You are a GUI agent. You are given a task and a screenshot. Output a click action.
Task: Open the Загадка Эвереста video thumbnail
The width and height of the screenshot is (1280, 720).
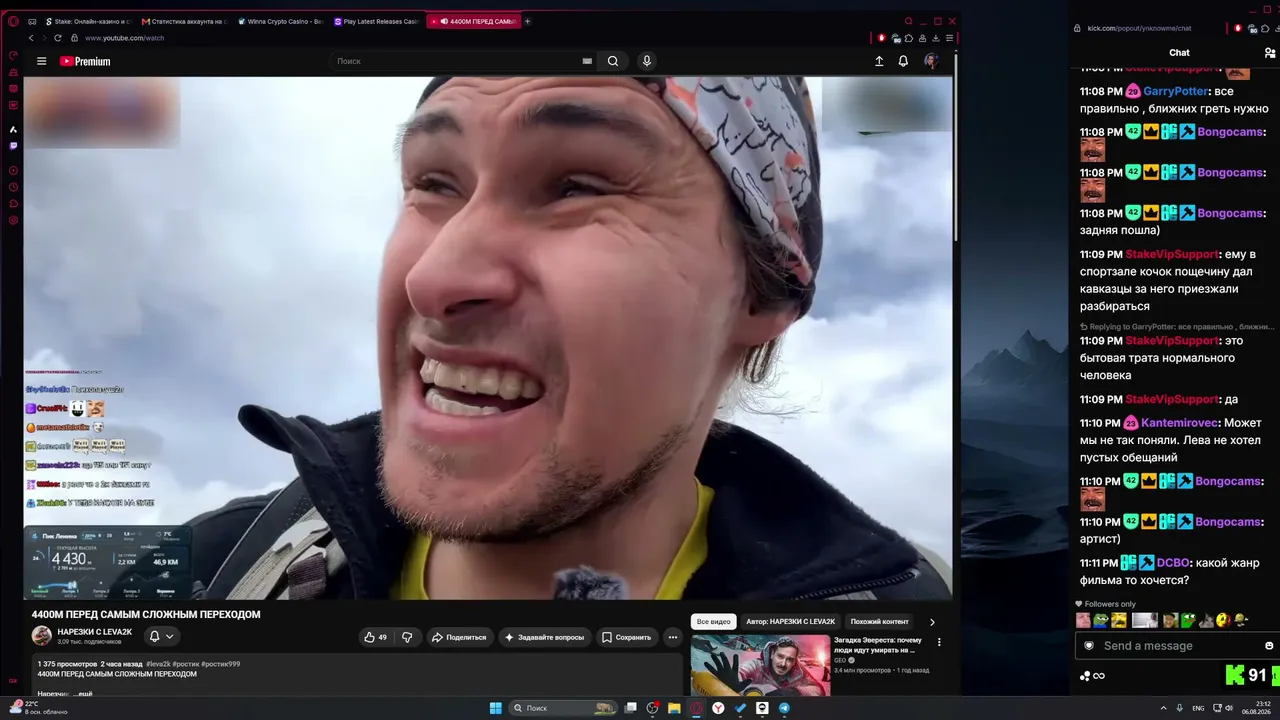pos(760,665)
